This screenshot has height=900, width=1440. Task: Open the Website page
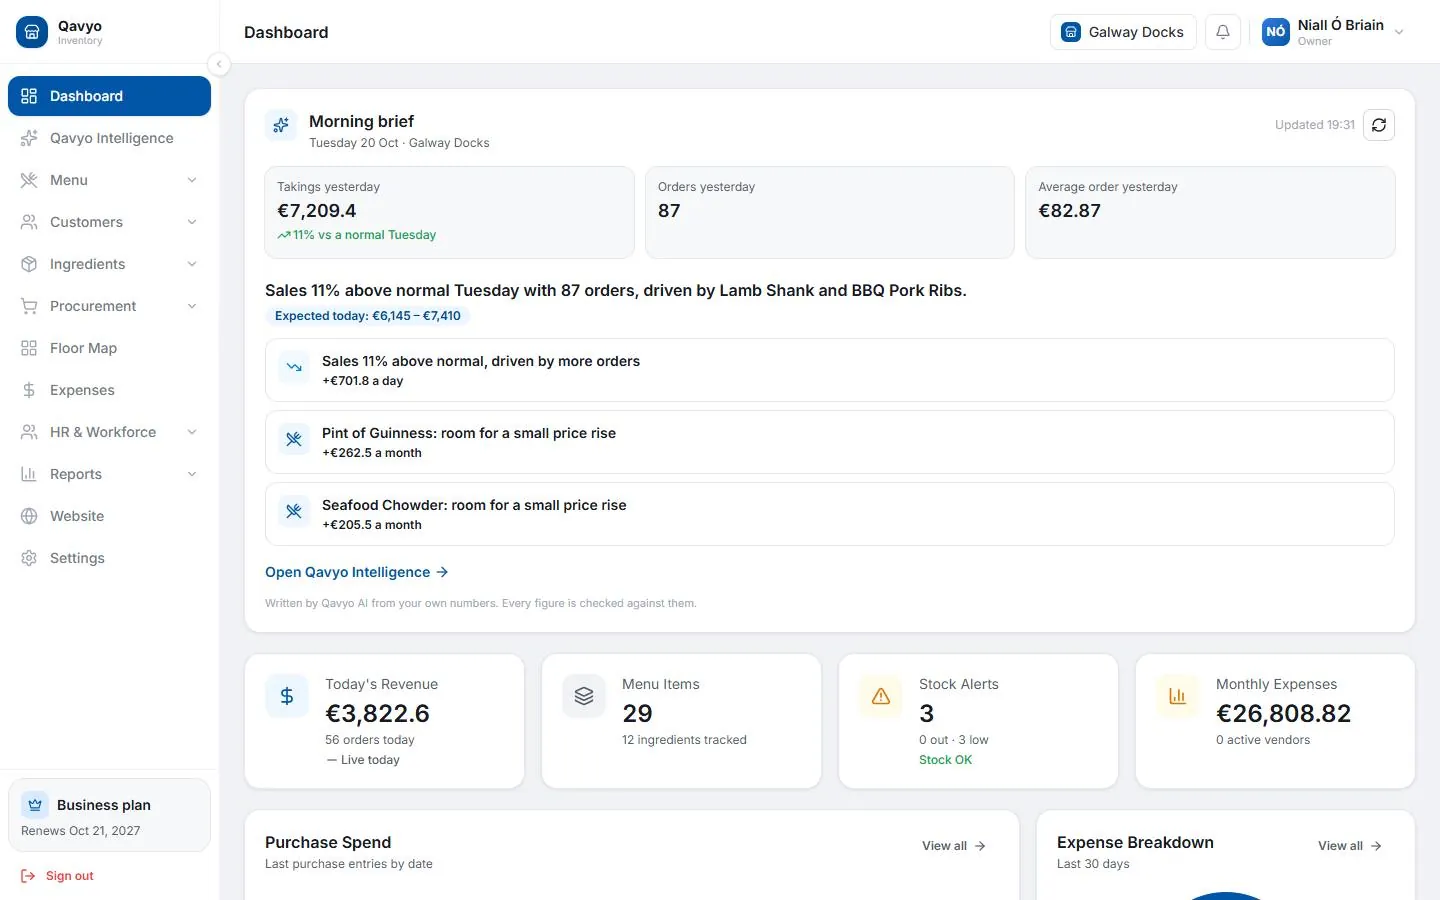coord(109,516)
